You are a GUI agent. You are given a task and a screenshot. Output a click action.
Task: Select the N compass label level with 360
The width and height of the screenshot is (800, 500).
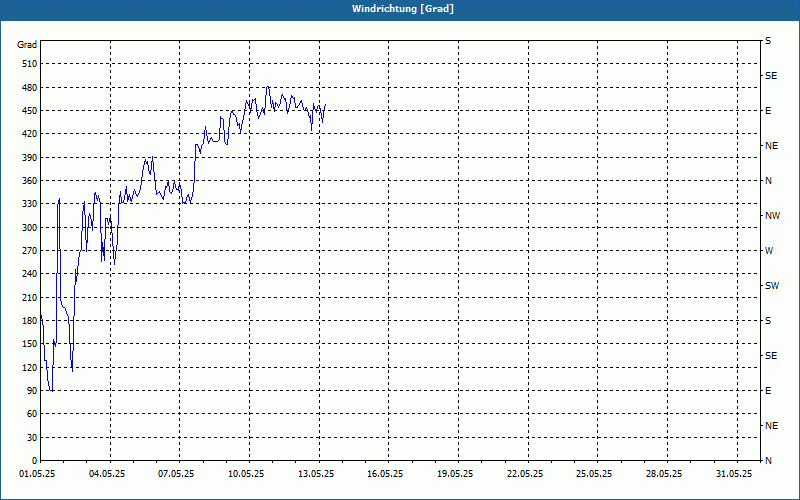pos(768,181)
